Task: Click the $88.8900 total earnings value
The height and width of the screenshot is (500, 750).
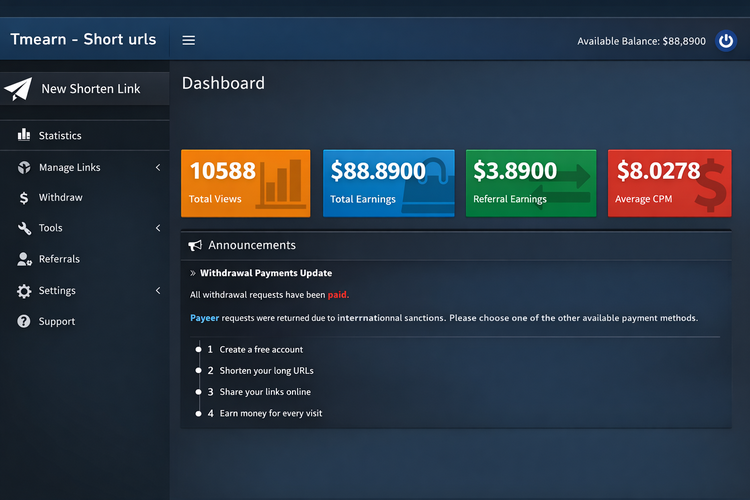Action: tap(378, 171)
